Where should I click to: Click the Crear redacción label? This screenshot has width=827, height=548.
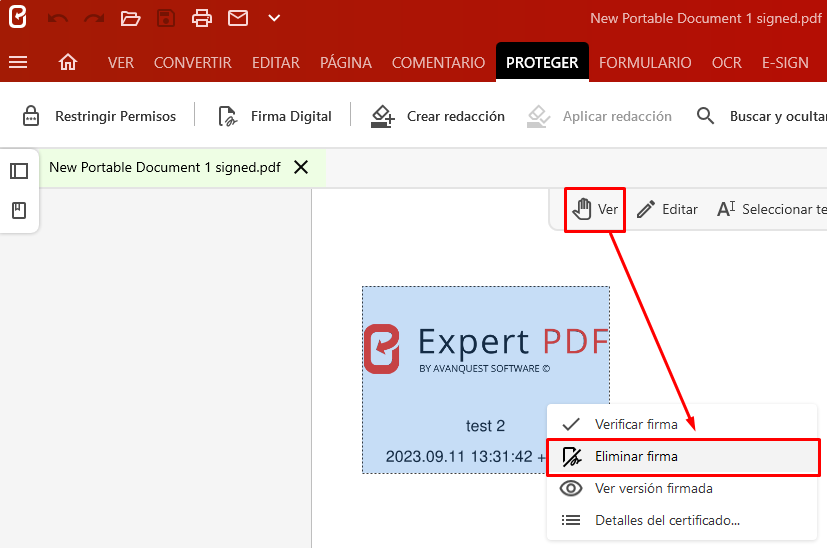[x=456, y=116]
